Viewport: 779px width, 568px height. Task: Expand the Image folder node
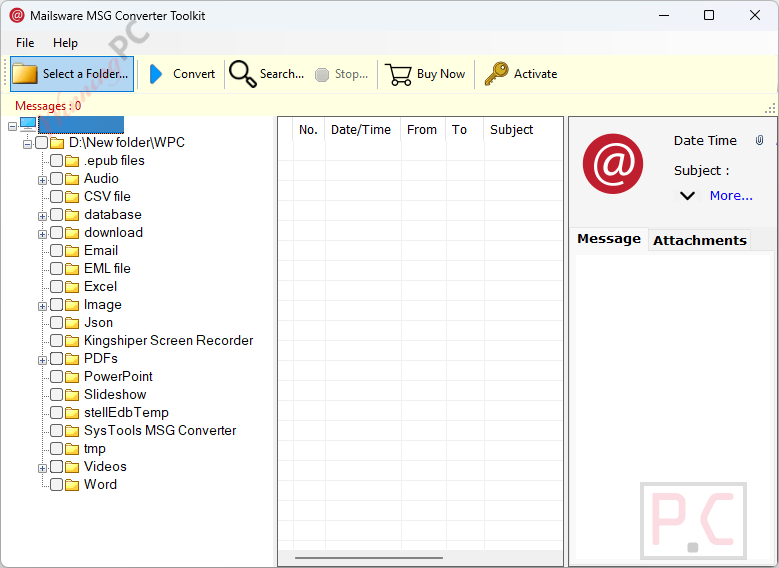pos(42,306)
